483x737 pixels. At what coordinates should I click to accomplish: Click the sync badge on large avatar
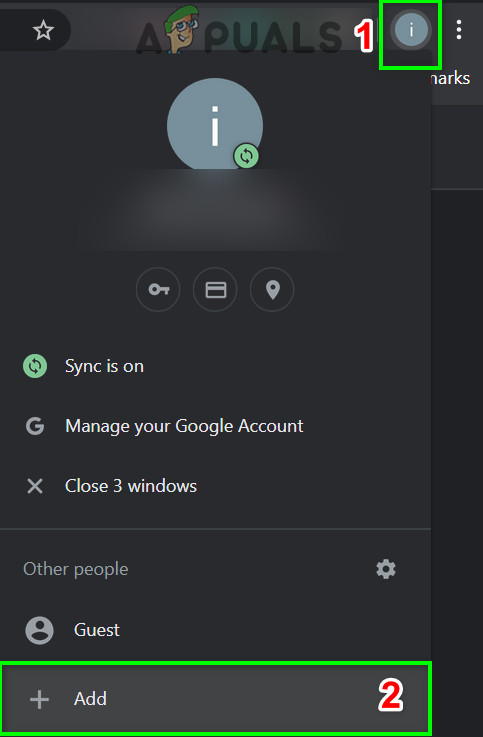click(x=246, y=156)
